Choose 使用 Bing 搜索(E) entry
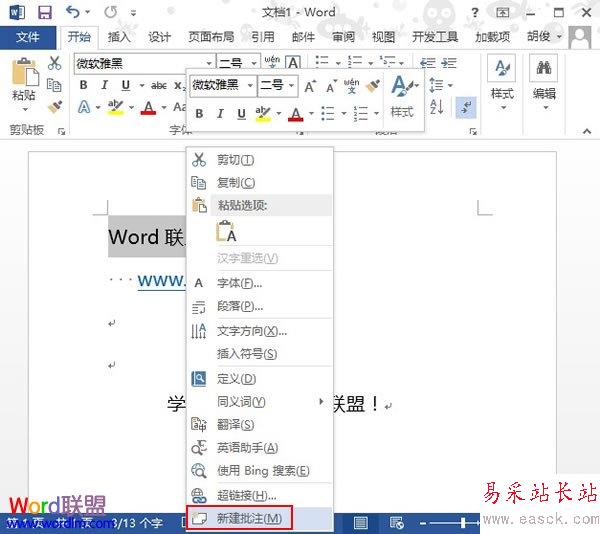 [x=260, y=471]
